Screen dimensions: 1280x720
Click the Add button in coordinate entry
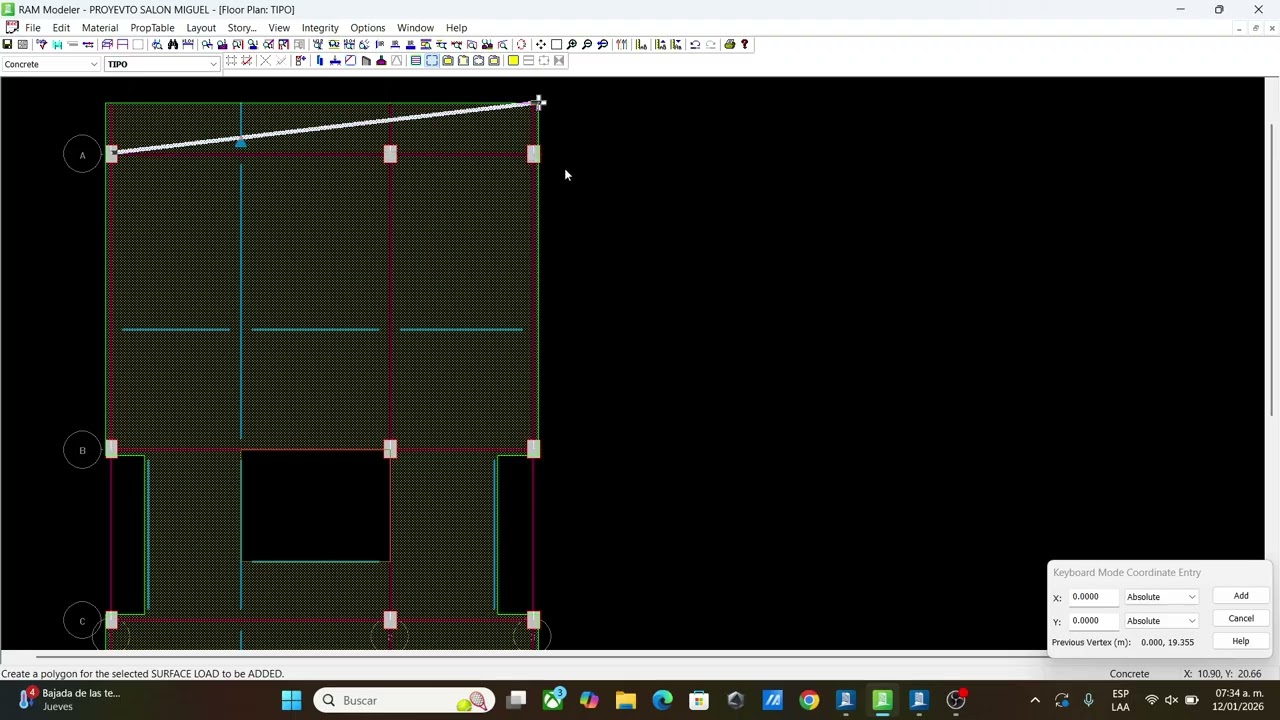1241,596
